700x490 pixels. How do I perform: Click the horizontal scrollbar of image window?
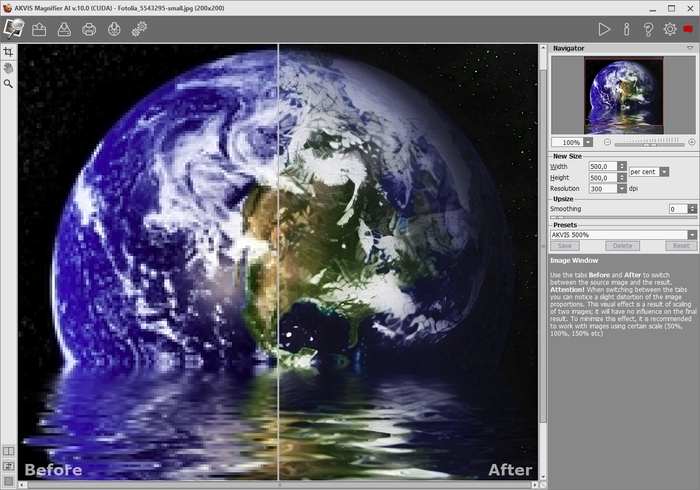tap(279, 485)
